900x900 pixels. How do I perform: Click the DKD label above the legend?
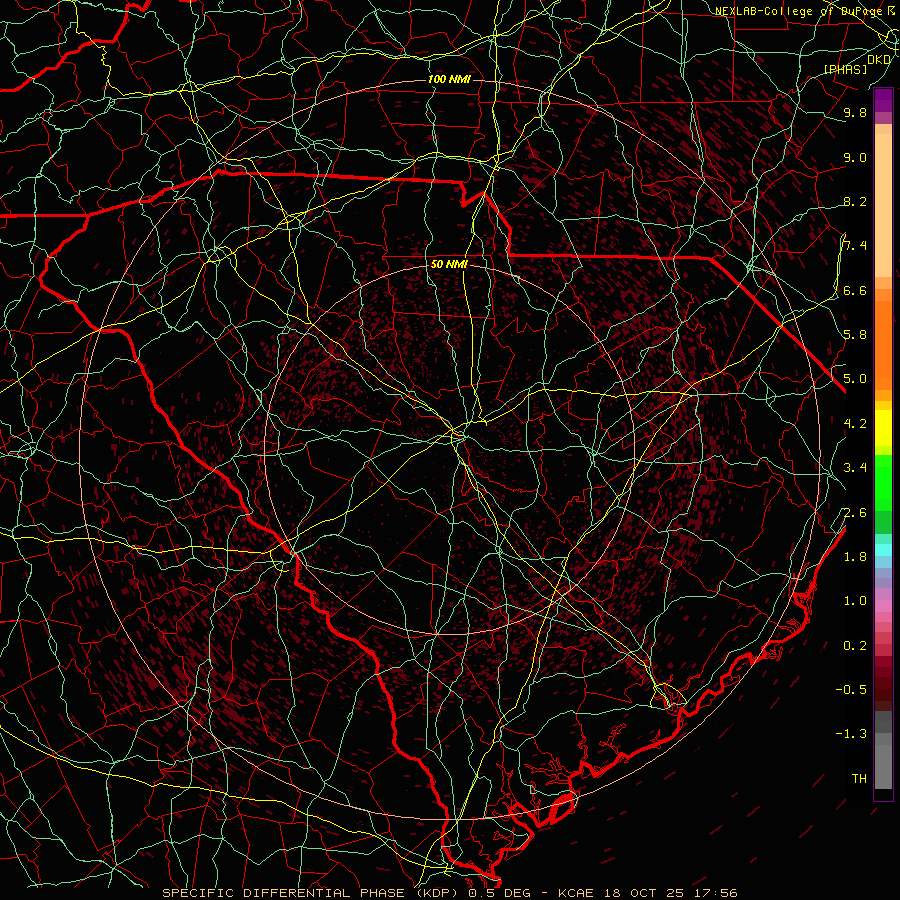click(879, 60)
